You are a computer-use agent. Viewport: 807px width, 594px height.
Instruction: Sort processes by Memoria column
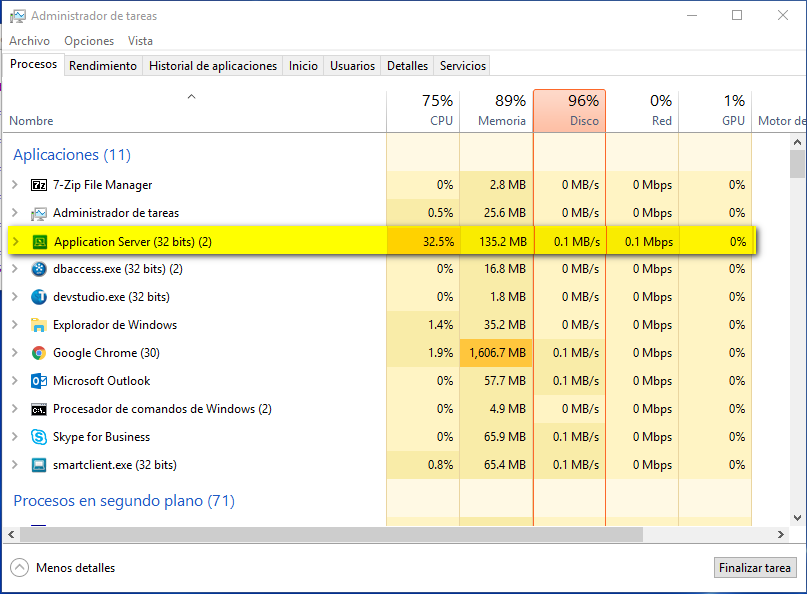point(496,111)
